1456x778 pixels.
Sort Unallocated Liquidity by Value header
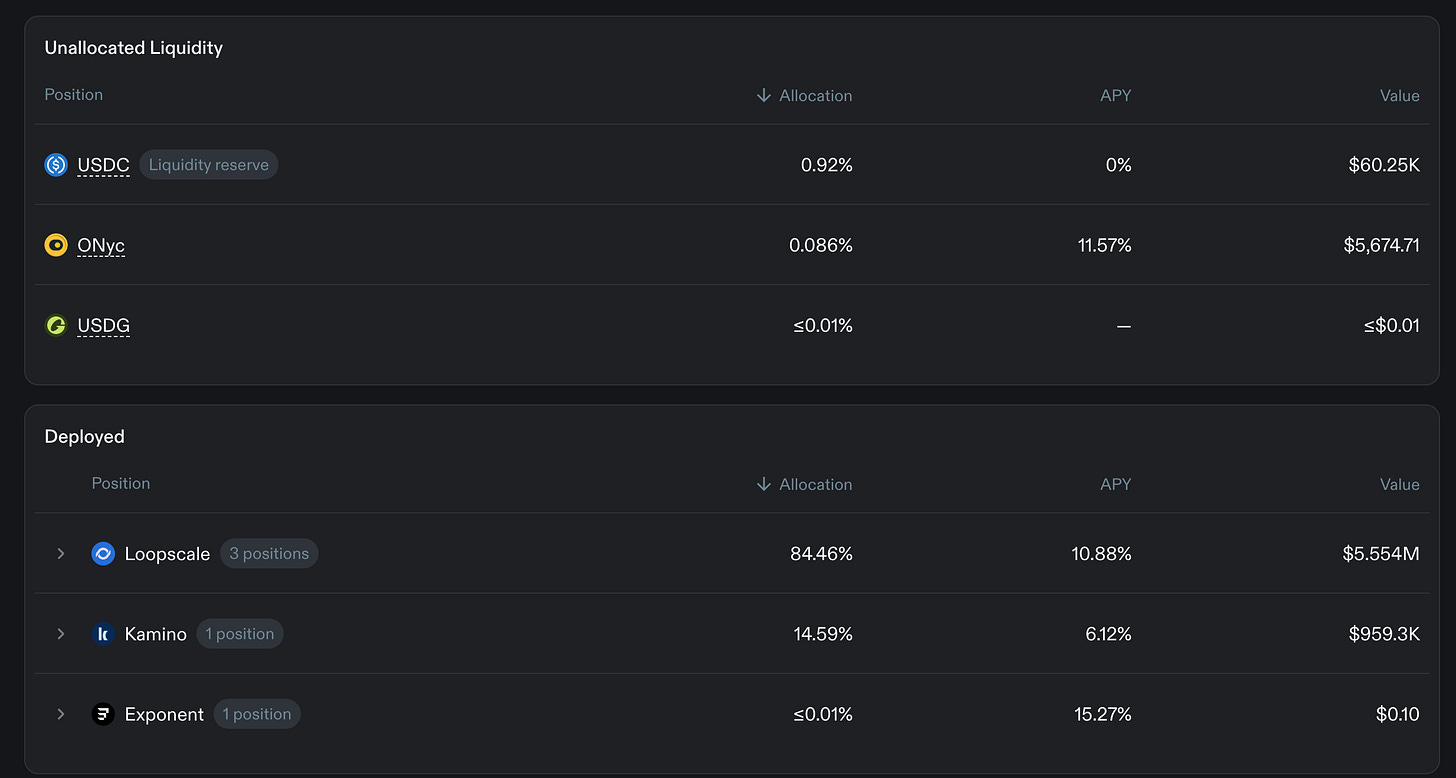(x=1399, y=96)
